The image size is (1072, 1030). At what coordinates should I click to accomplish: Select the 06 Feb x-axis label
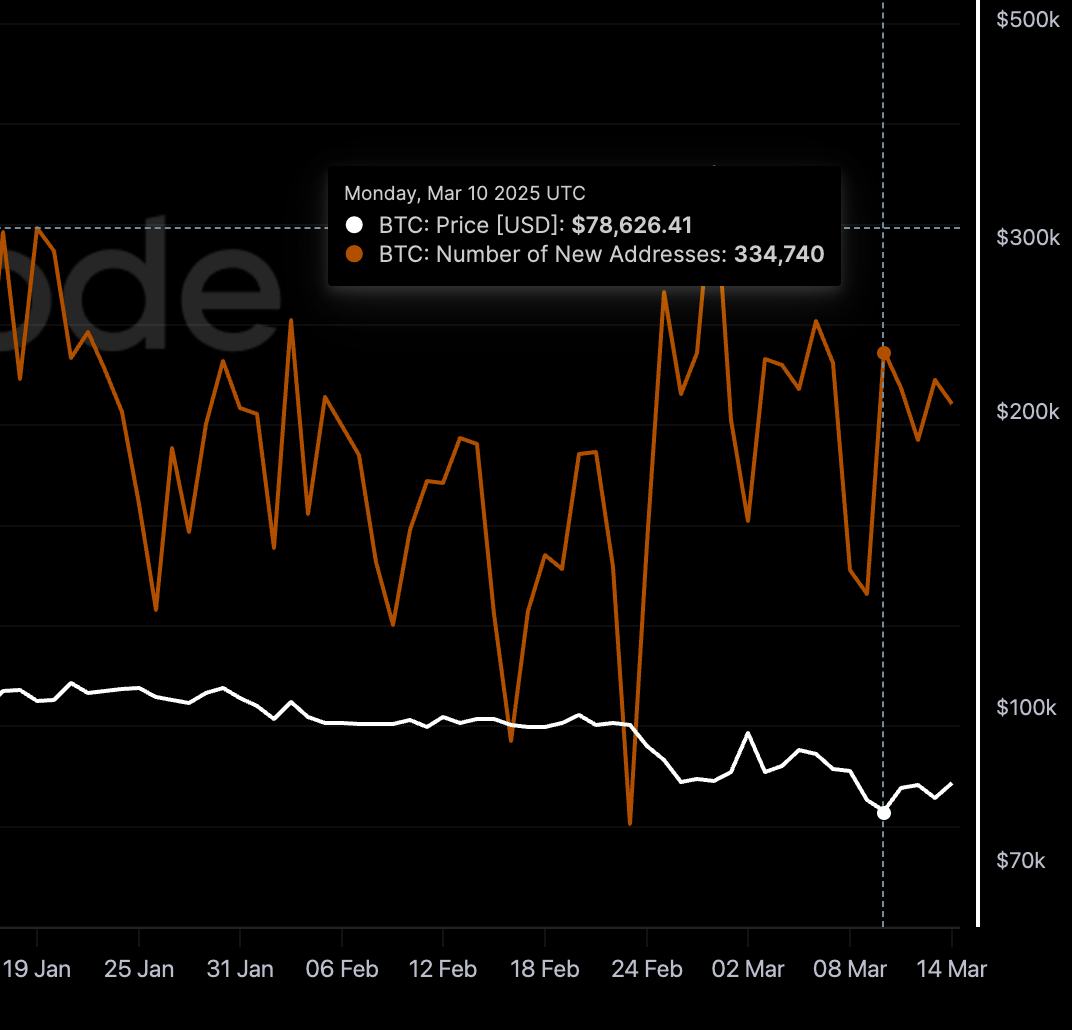click(x=342, y=969)
